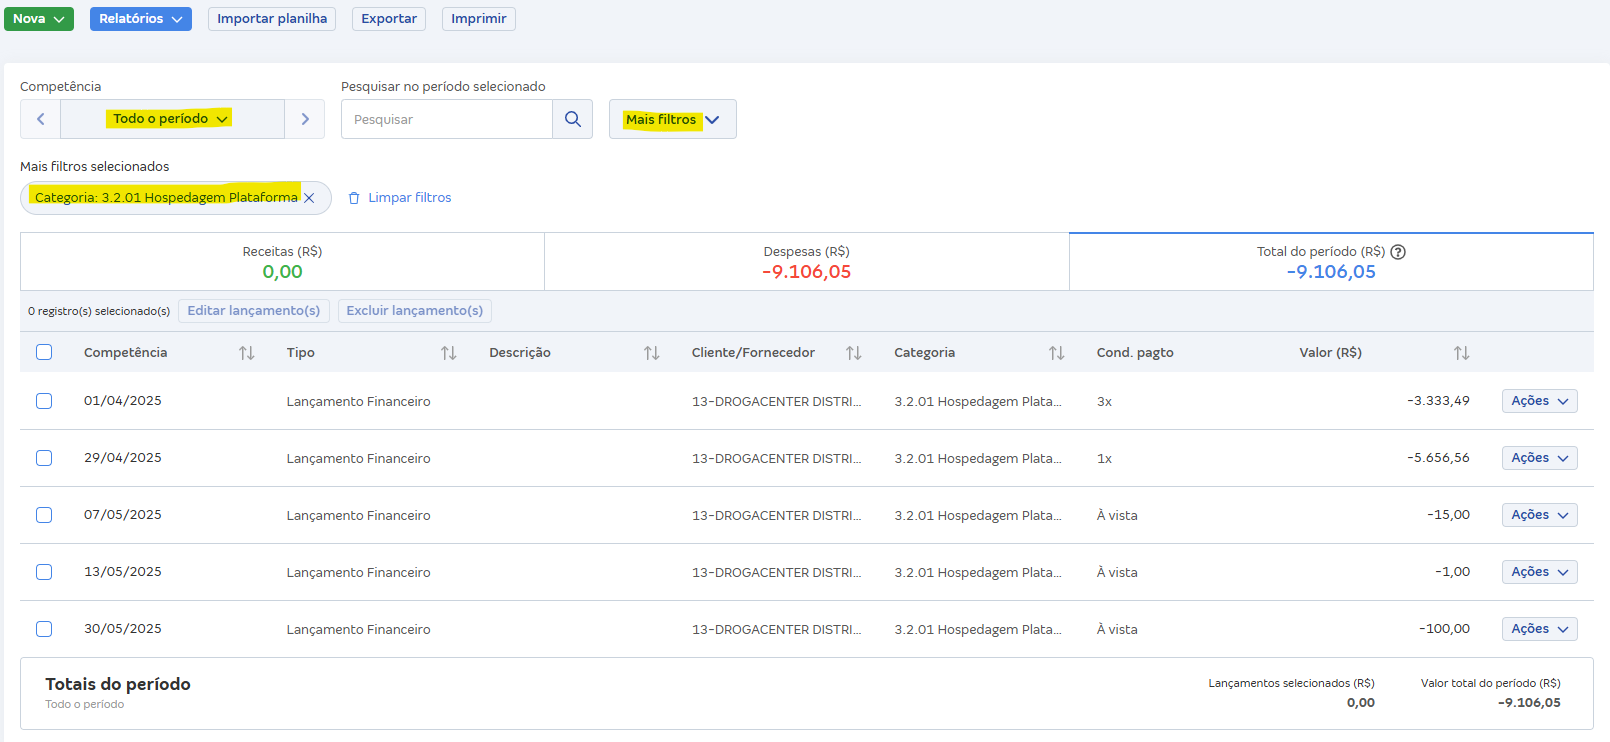The height and width of the screenshot is (742, 1610).
Task: Toggle the select-all checkbox in table header
Action: [x=44, y=352]
